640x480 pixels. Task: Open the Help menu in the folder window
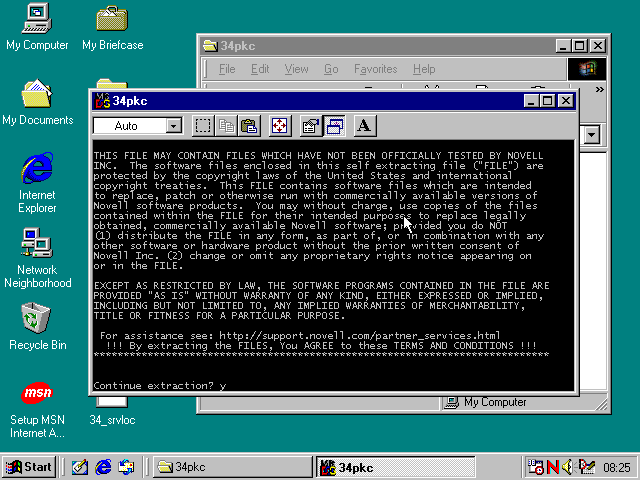pyautogui.click(x=424, y=69)
